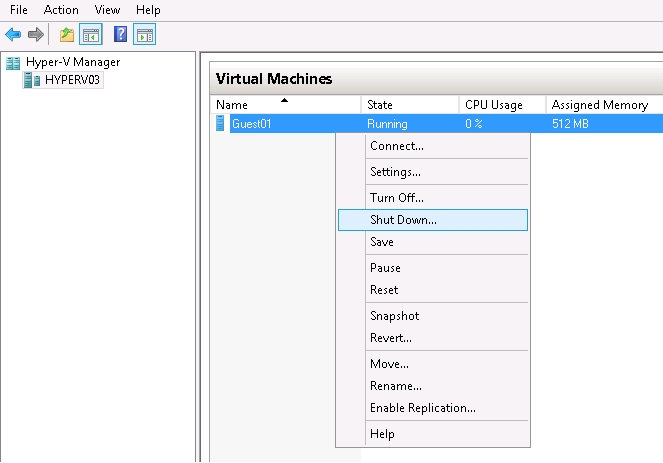Choose Pause from the context menu
The image size is (663, 463).
[433, 268]
